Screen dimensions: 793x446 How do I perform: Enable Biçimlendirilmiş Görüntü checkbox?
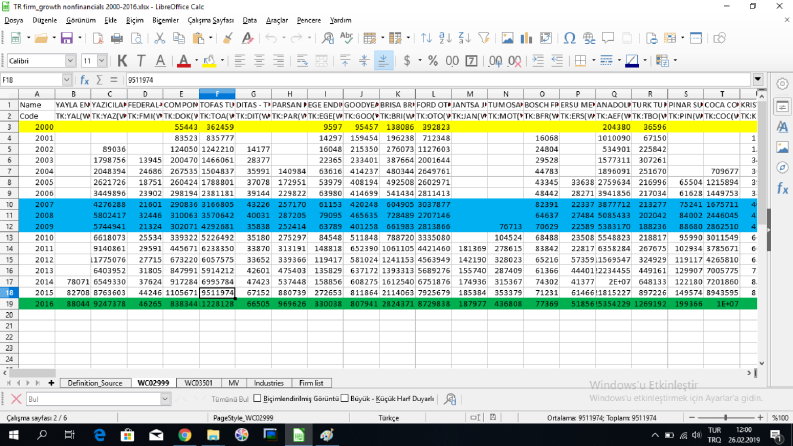tap(257, 398)
